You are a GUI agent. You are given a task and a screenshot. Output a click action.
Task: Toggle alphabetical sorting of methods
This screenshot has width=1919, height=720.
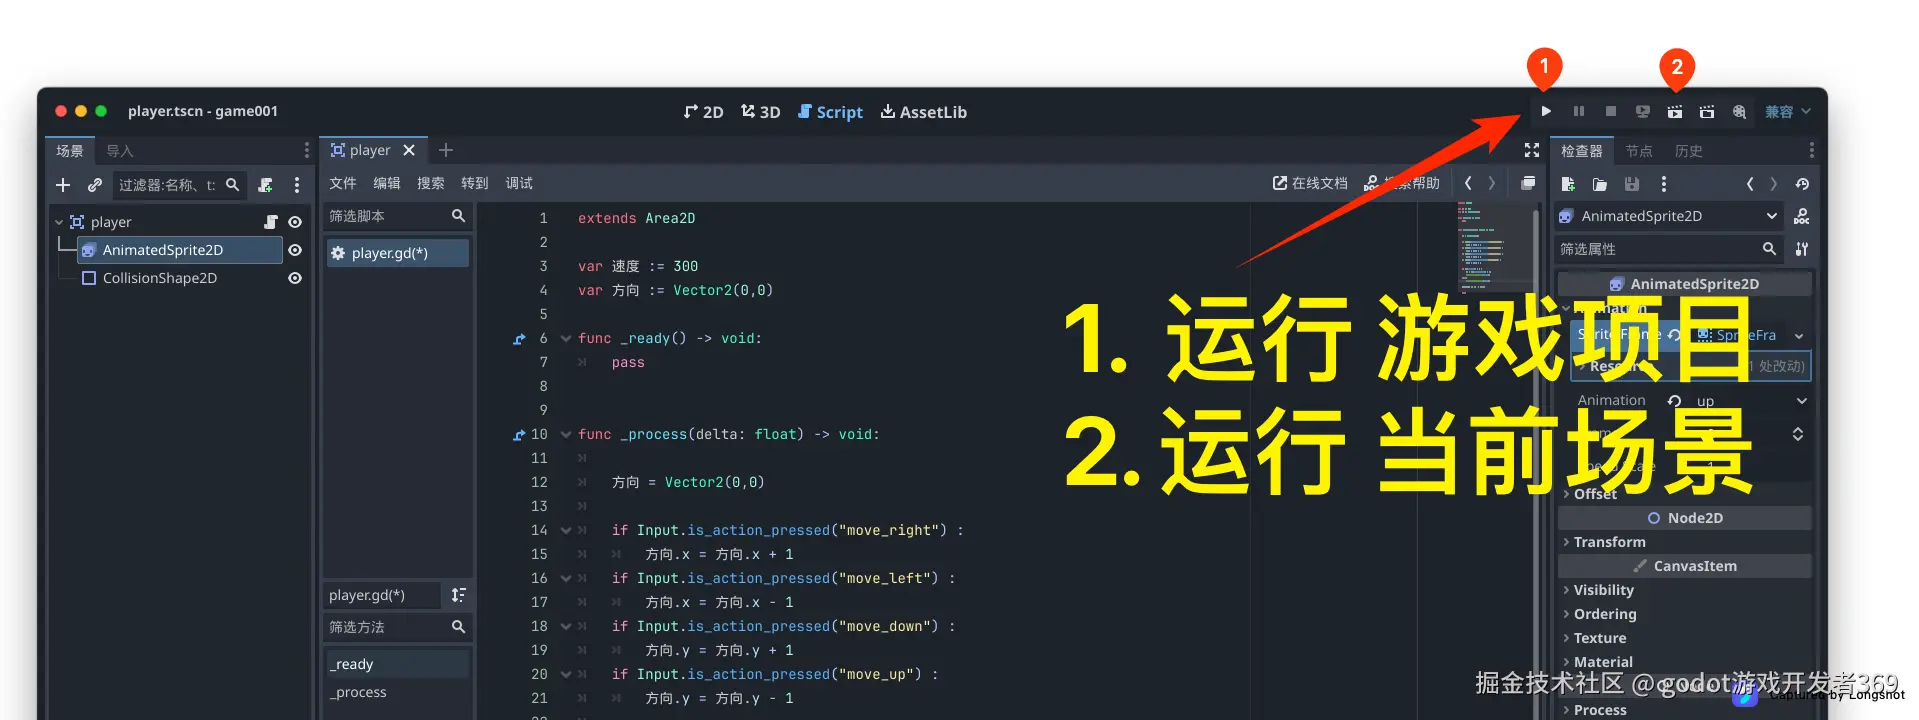[458, 595]
